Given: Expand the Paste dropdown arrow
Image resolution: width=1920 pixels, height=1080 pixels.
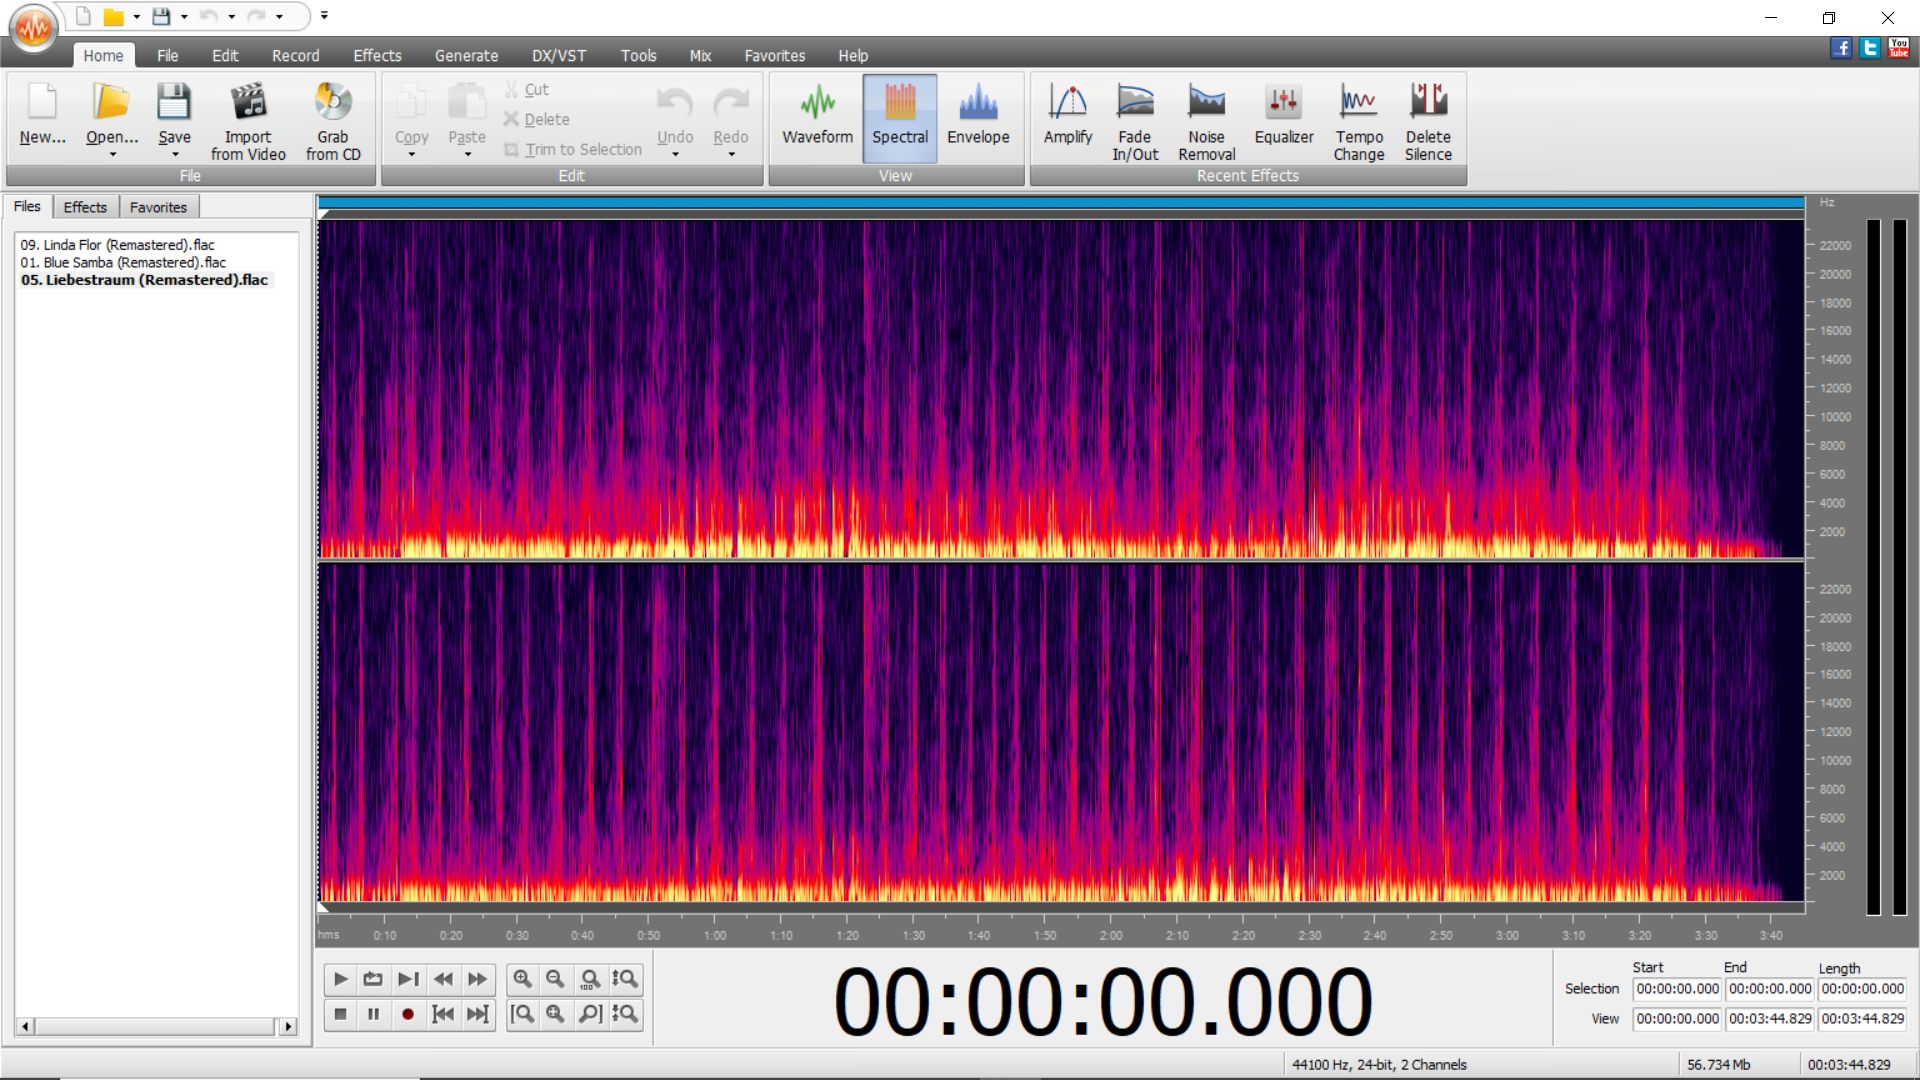Looking at the screenshot, I should [x=467, y=155].
